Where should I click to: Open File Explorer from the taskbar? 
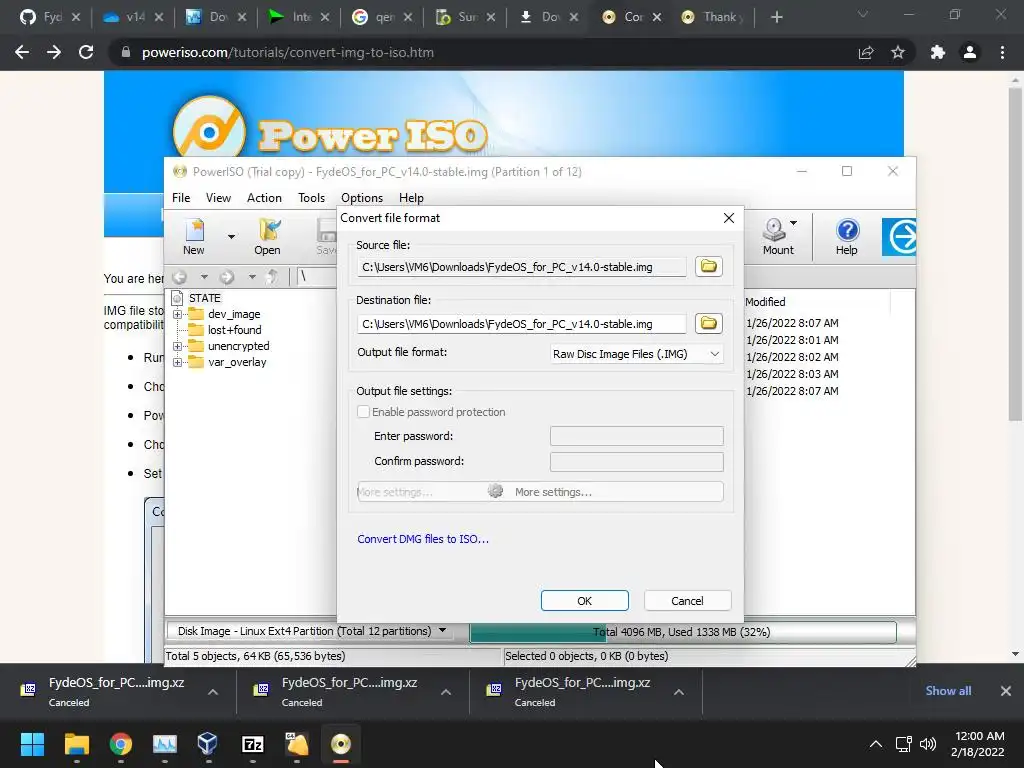click(76, 744)
